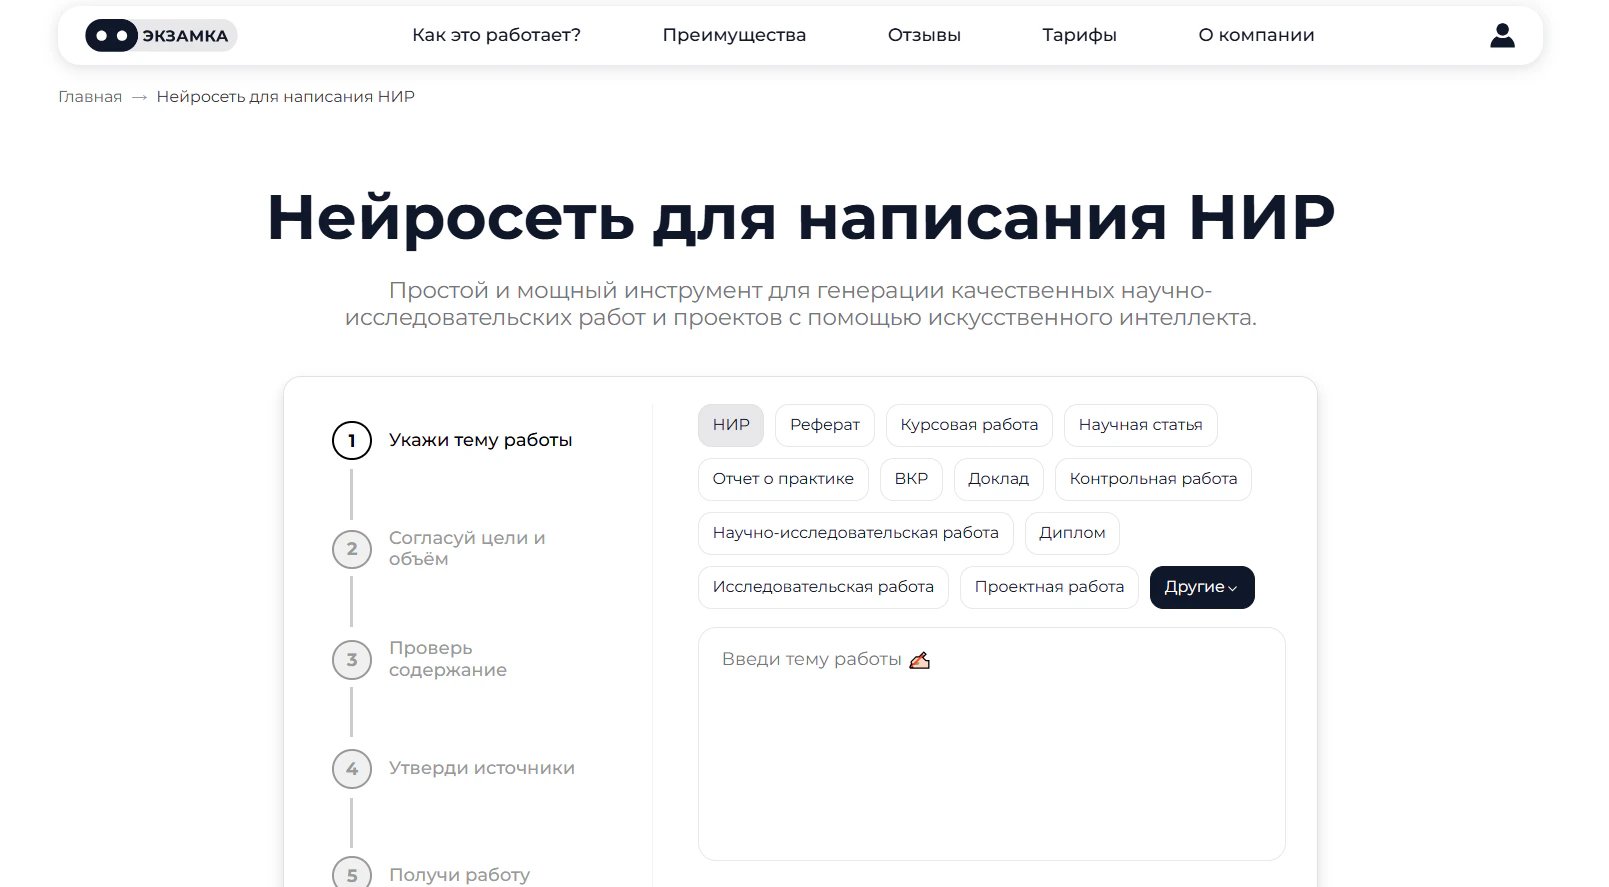The height and width of the screenshot is (887, 1609).
Task: Click the 'Нейросеть для написания НИР' breadcrumb
Action: (x=286, y=97)
